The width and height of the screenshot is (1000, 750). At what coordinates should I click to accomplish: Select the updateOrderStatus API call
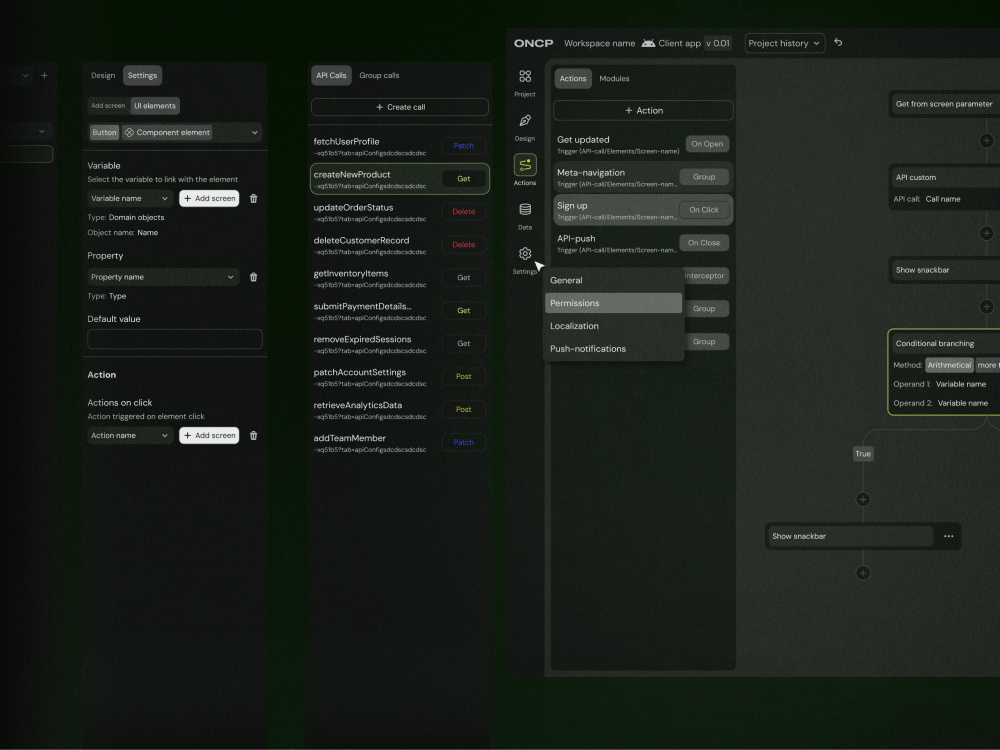pos(400,212)
